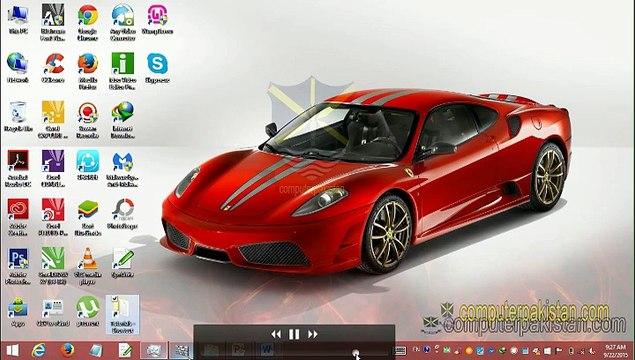Open the Action Center flag tray icon
This screenshot has height=360, width=635.
click(559, 351)
